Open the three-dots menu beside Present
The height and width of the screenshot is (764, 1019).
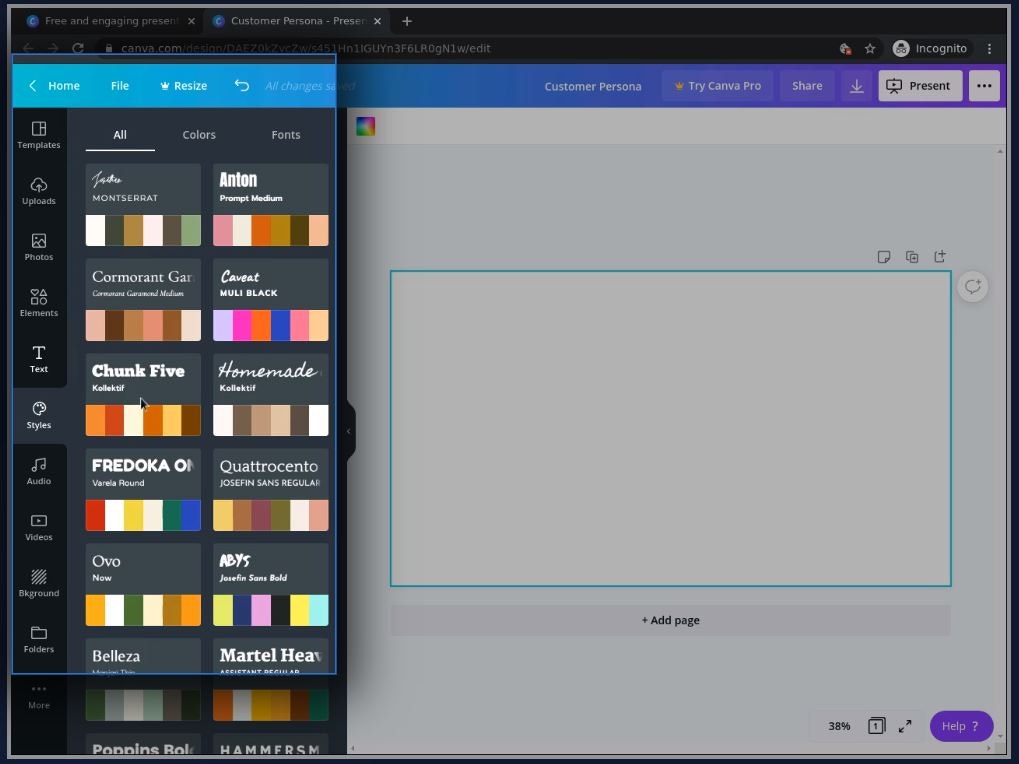click(x=984, y=86)
